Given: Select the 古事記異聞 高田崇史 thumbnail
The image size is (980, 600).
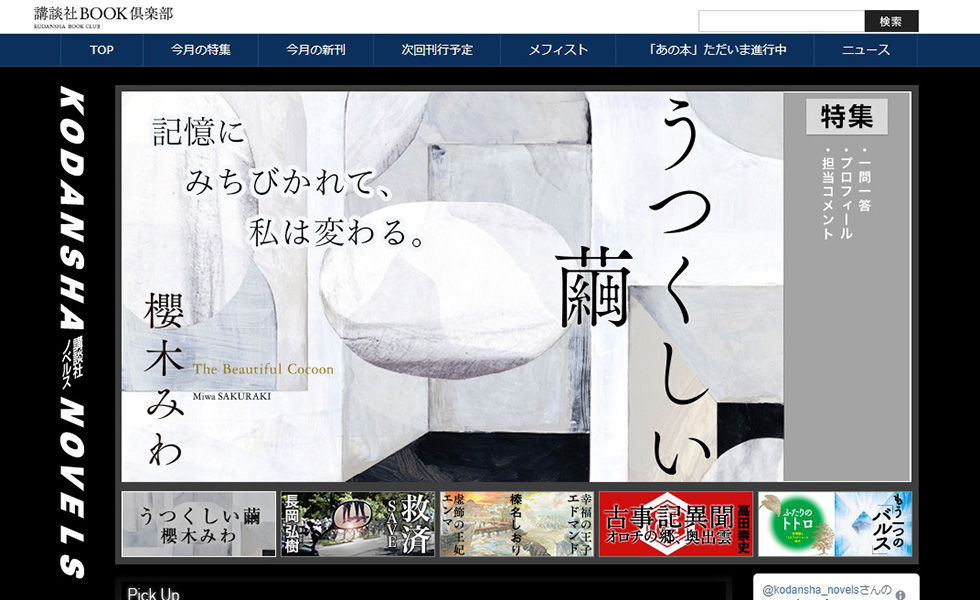Looking at the screenshot, I should point(676,524).
